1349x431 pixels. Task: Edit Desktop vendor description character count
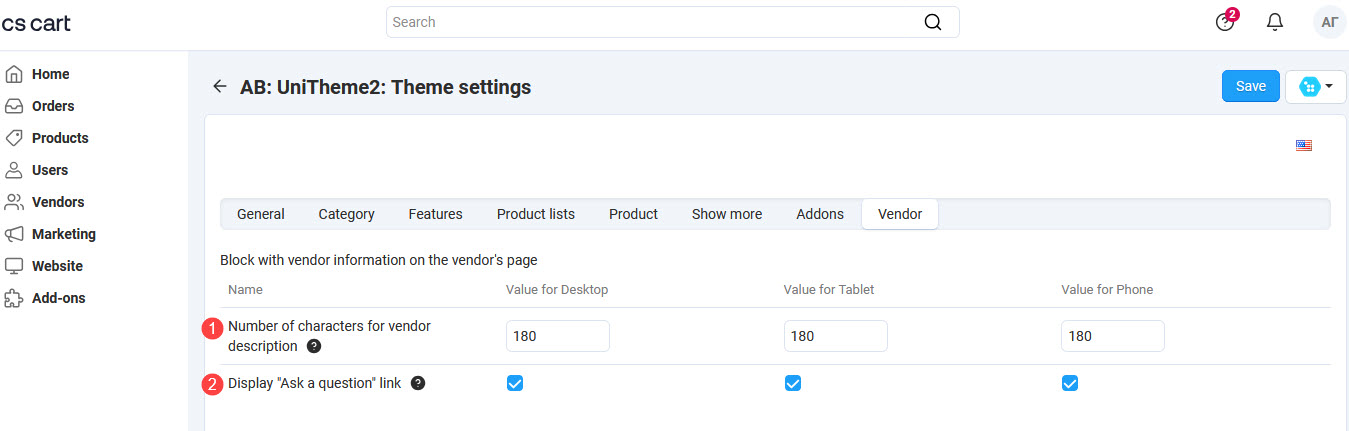[558, 336]
